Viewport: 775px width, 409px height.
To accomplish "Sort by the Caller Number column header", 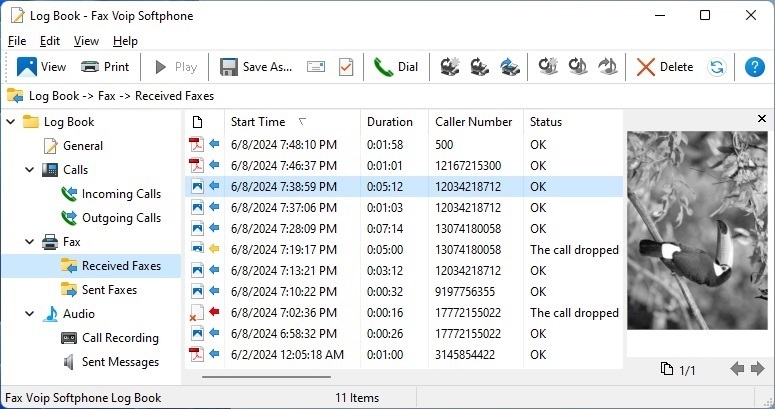I will (x=475, y=122).
